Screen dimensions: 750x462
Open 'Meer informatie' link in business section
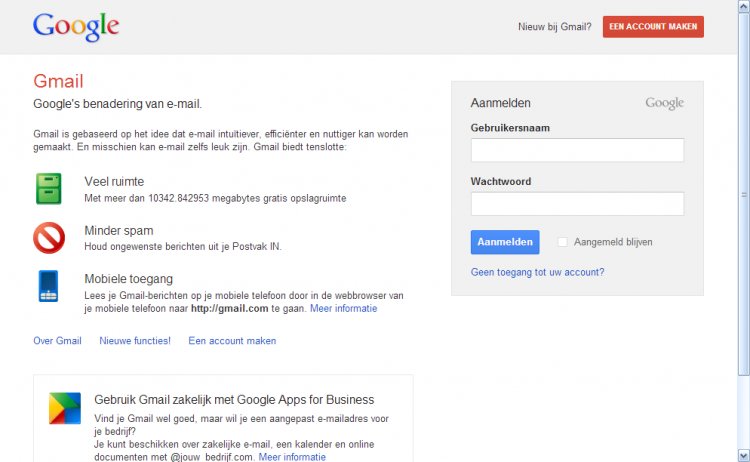coord(292,457)
